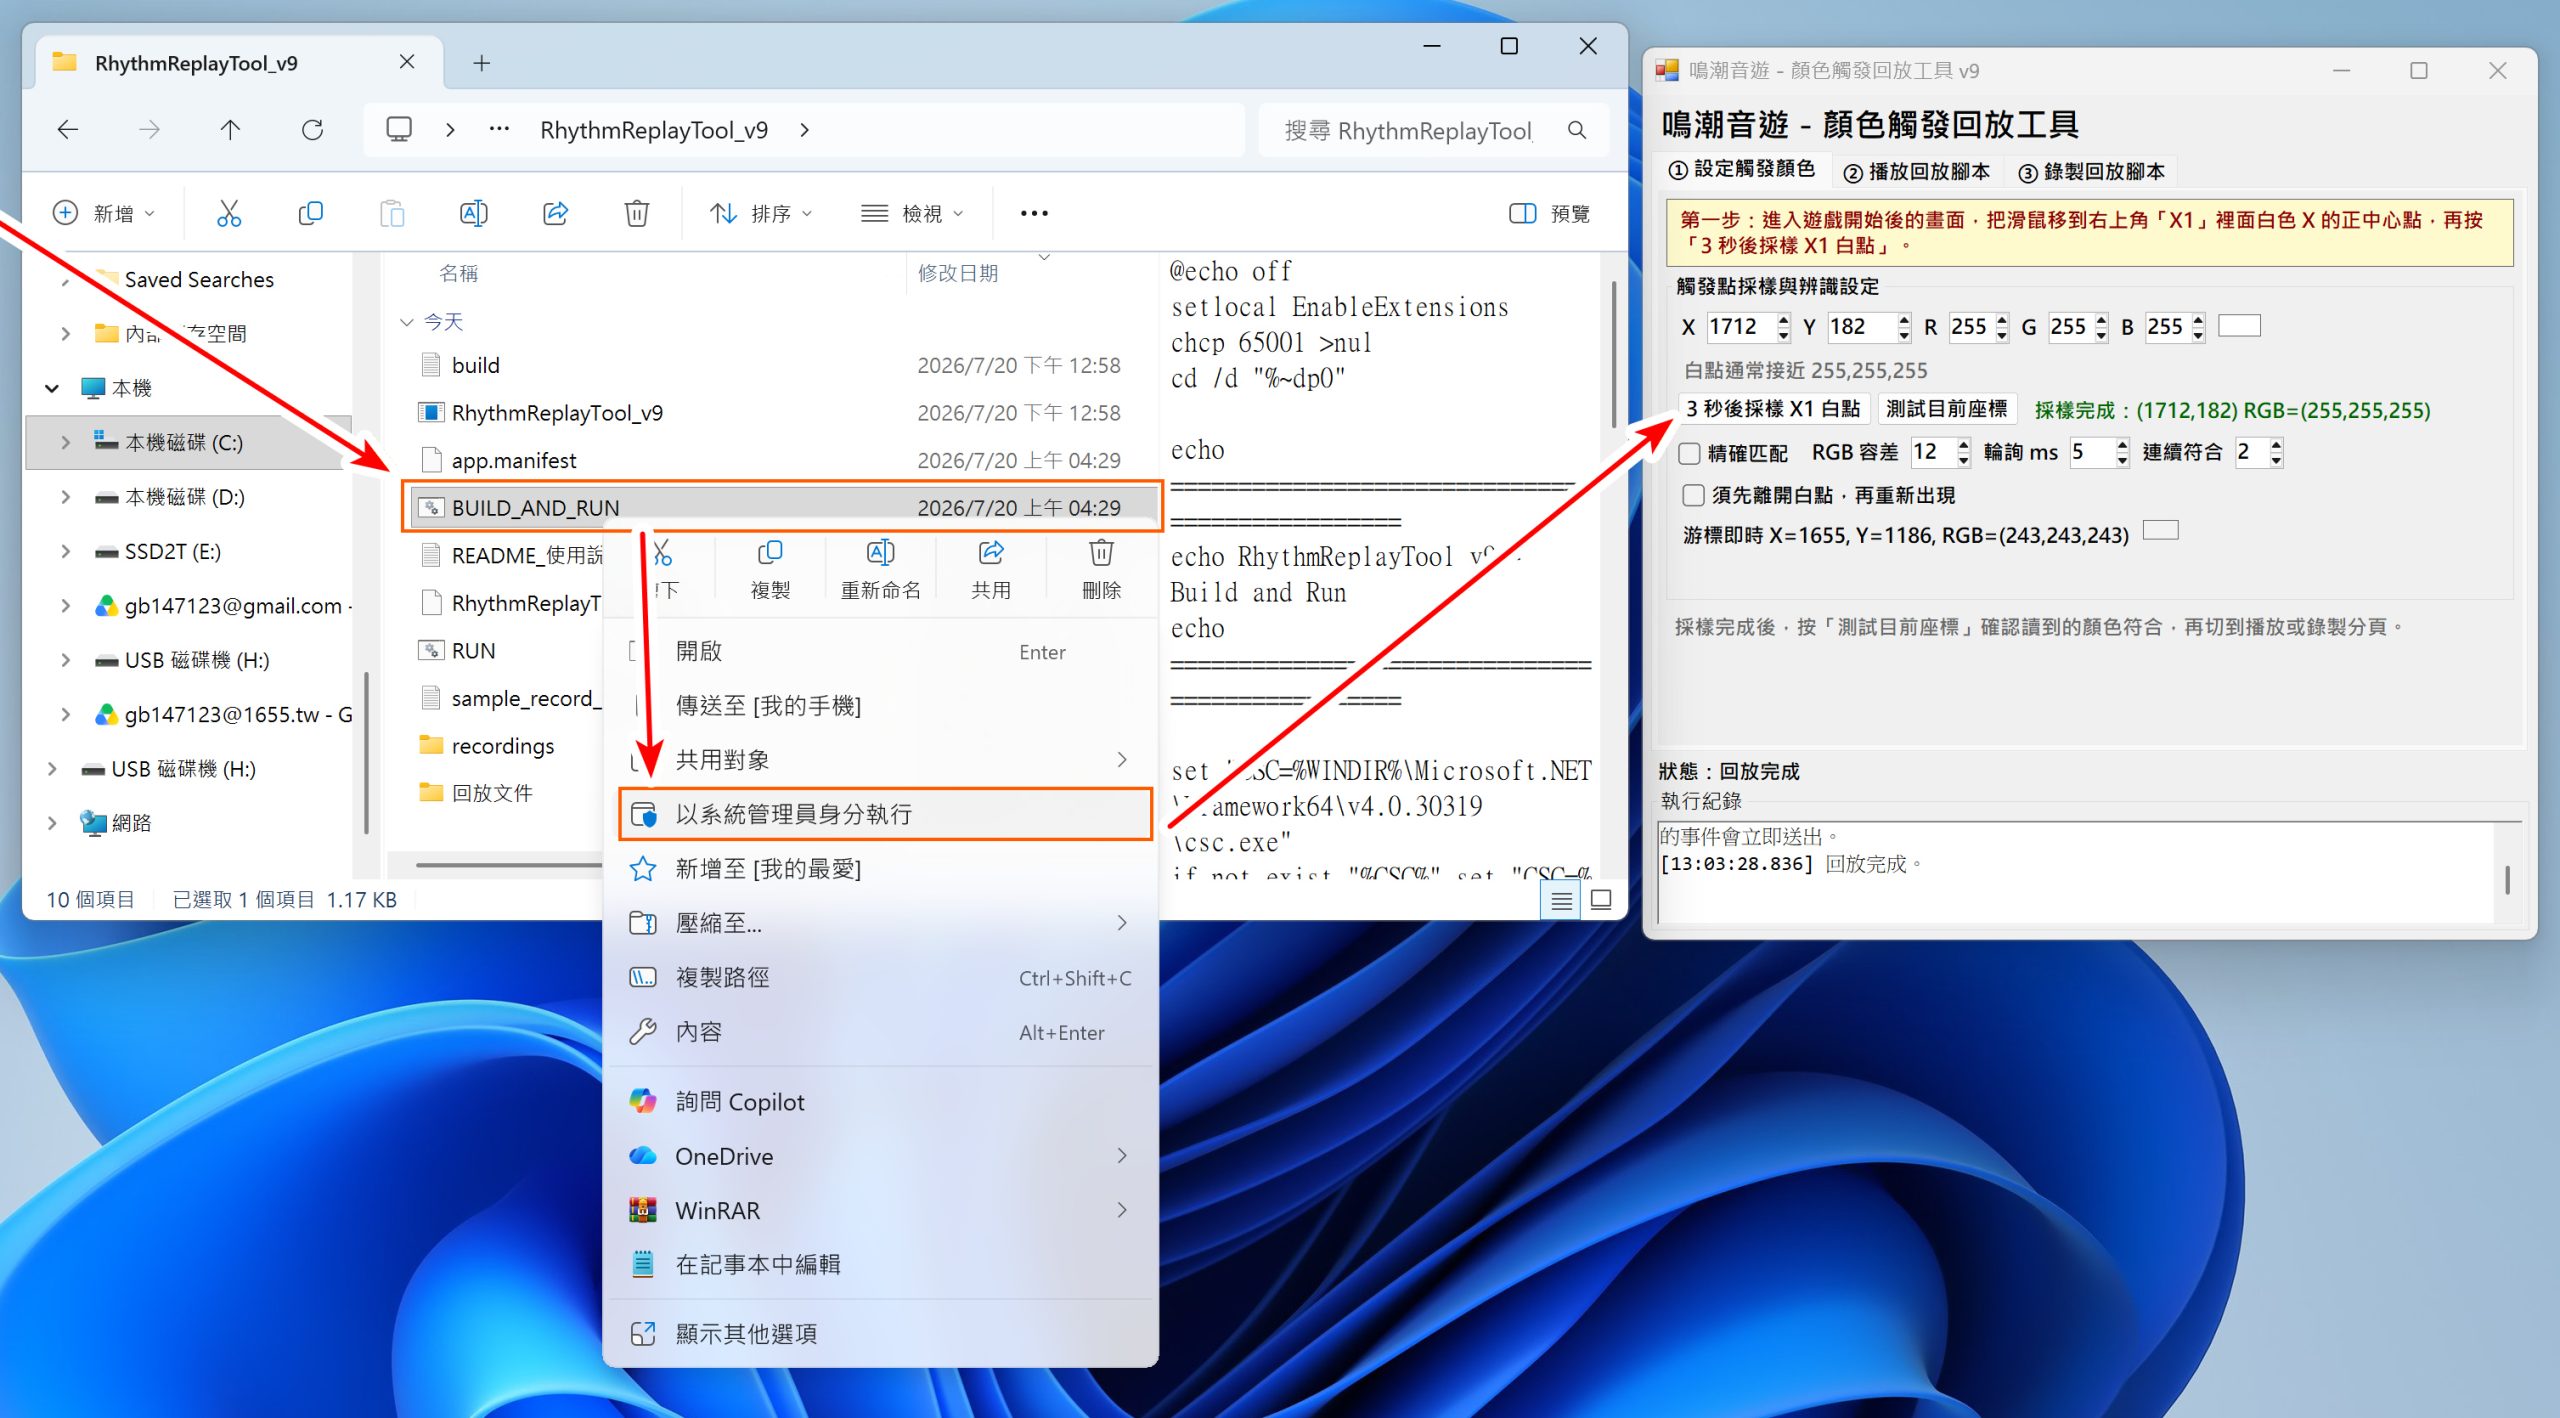Switch to ② 播放回放腳本 tab
2560x1418 pixels.
[1917, 171]
